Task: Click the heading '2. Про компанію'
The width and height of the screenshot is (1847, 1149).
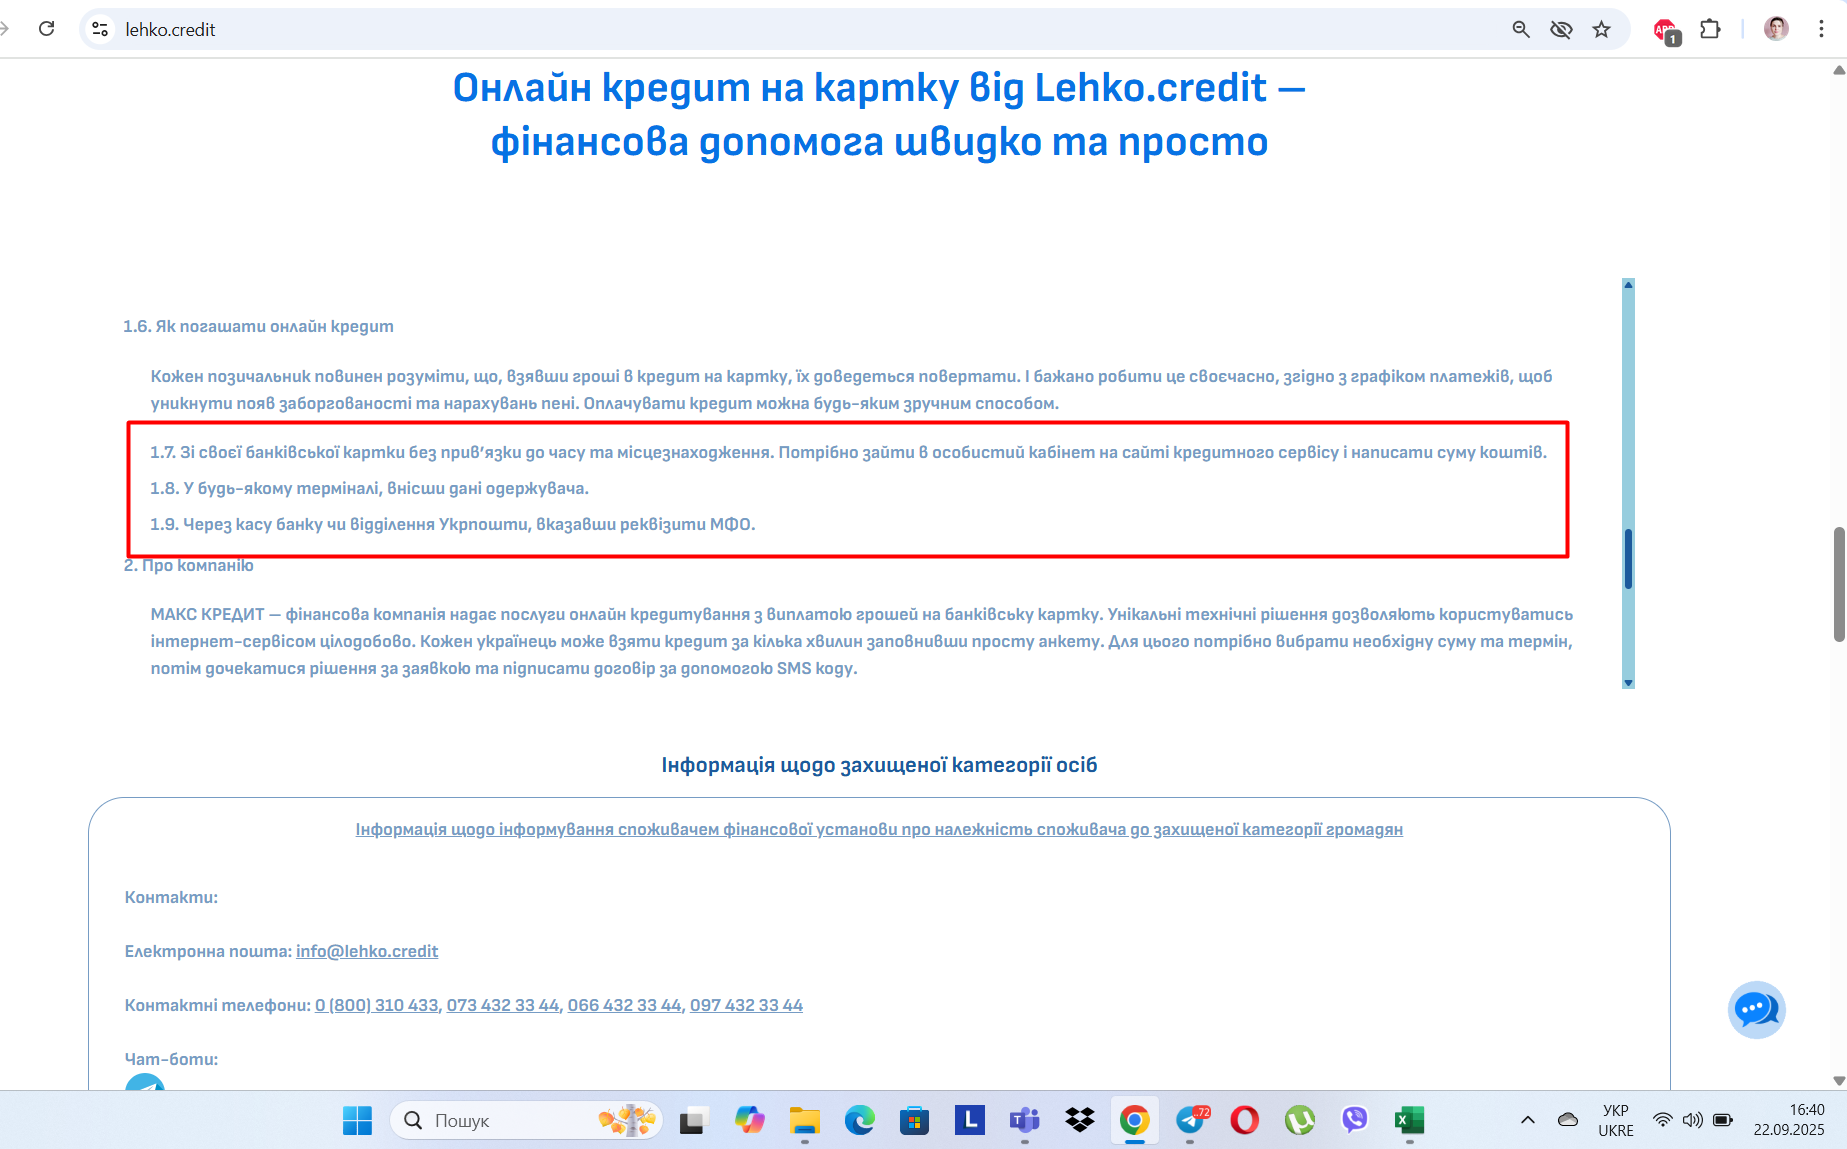Action: click(189, 566)
